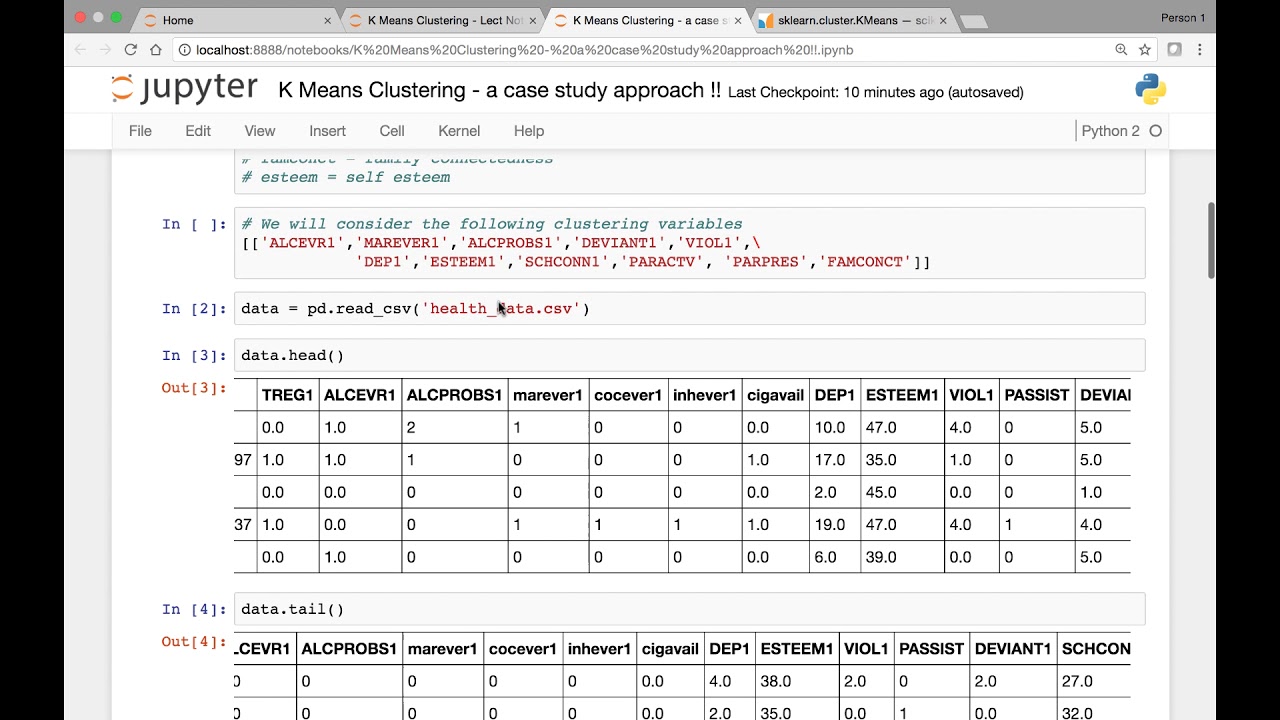Viewport: 1280px width, 720px height.
Task: Click the ESTEEM1 column header in Out[3]
Action: 901,395
